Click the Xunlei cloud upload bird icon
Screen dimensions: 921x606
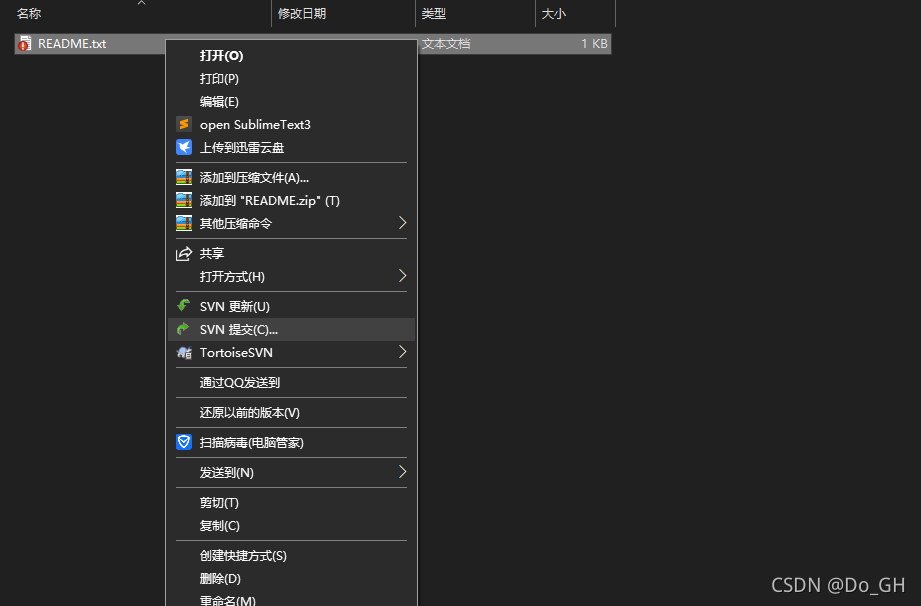184,147
